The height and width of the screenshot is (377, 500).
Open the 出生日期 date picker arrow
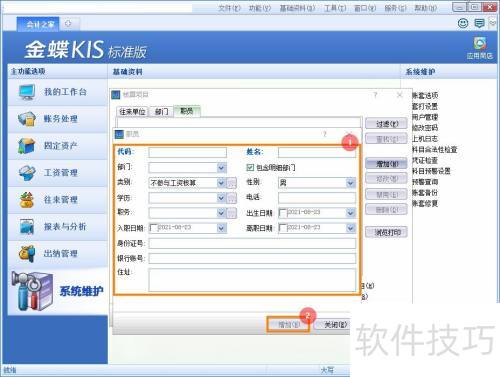click(x=350, y=213)
